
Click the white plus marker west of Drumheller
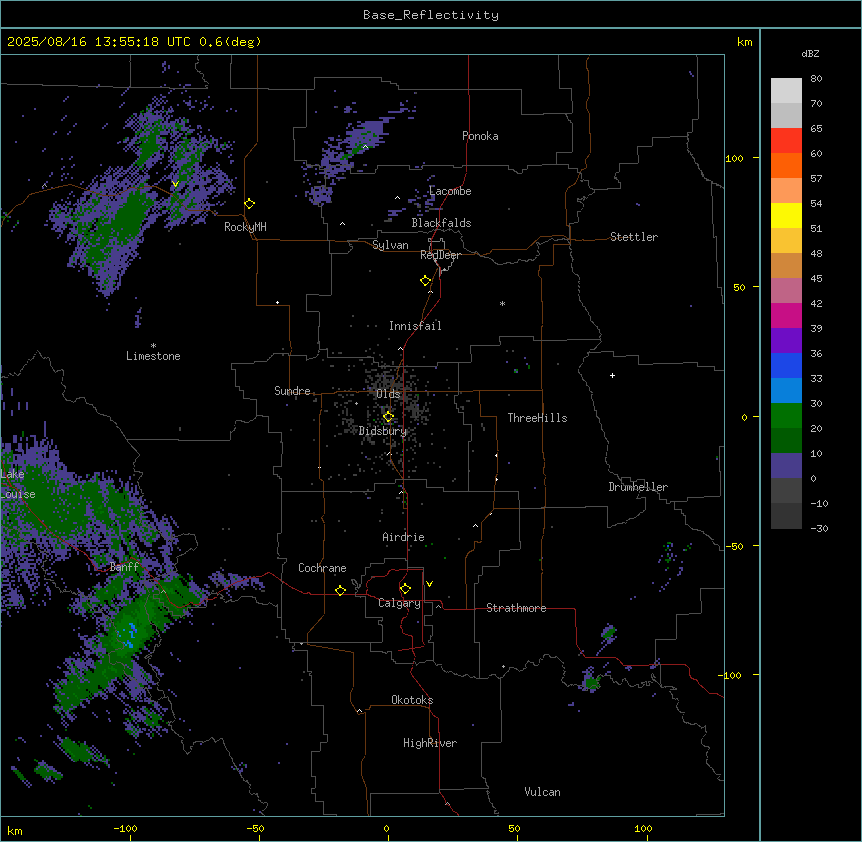tap(612, 375)
